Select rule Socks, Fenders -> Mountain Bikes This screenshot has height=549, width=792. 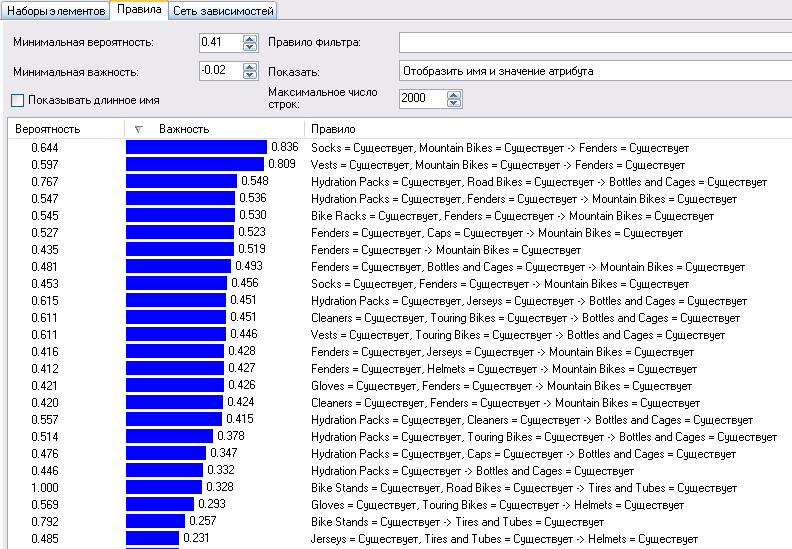pos(500,284)
